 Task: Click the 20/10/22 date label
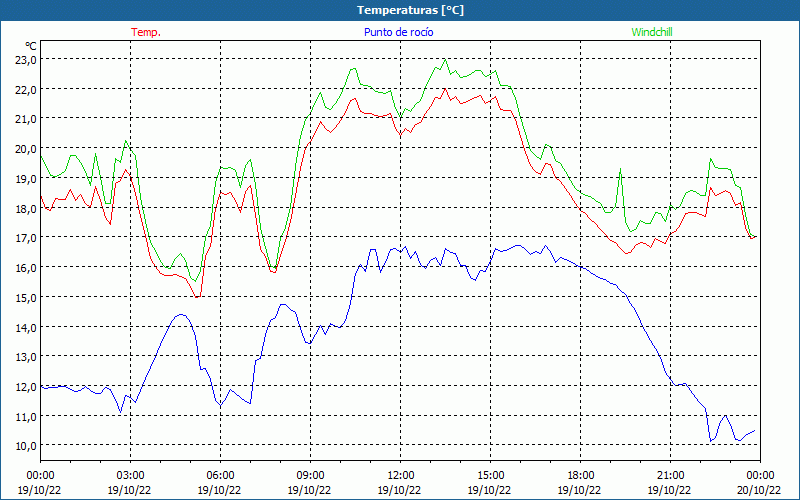759,490
